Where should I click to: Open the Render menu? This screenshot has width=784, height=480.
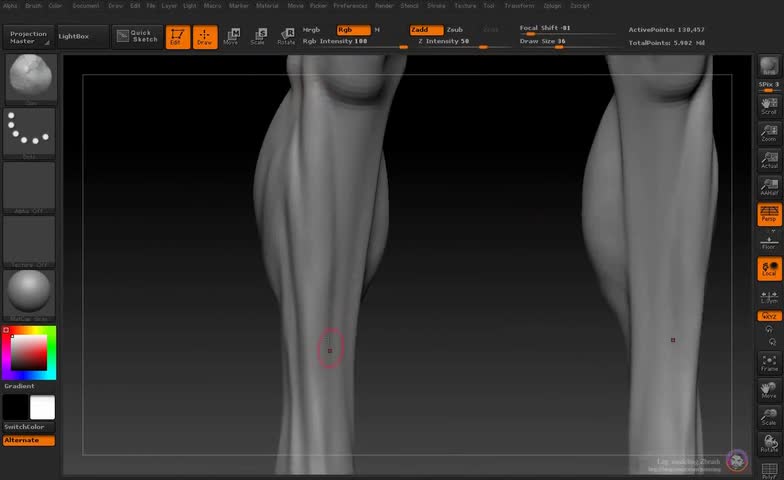coord(384,6)
